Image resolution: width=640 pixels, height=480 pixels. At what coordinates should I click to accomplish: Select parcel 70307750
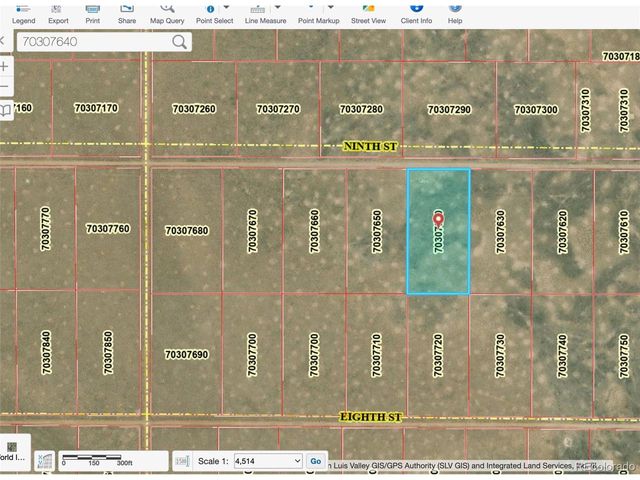coord(624,356)
